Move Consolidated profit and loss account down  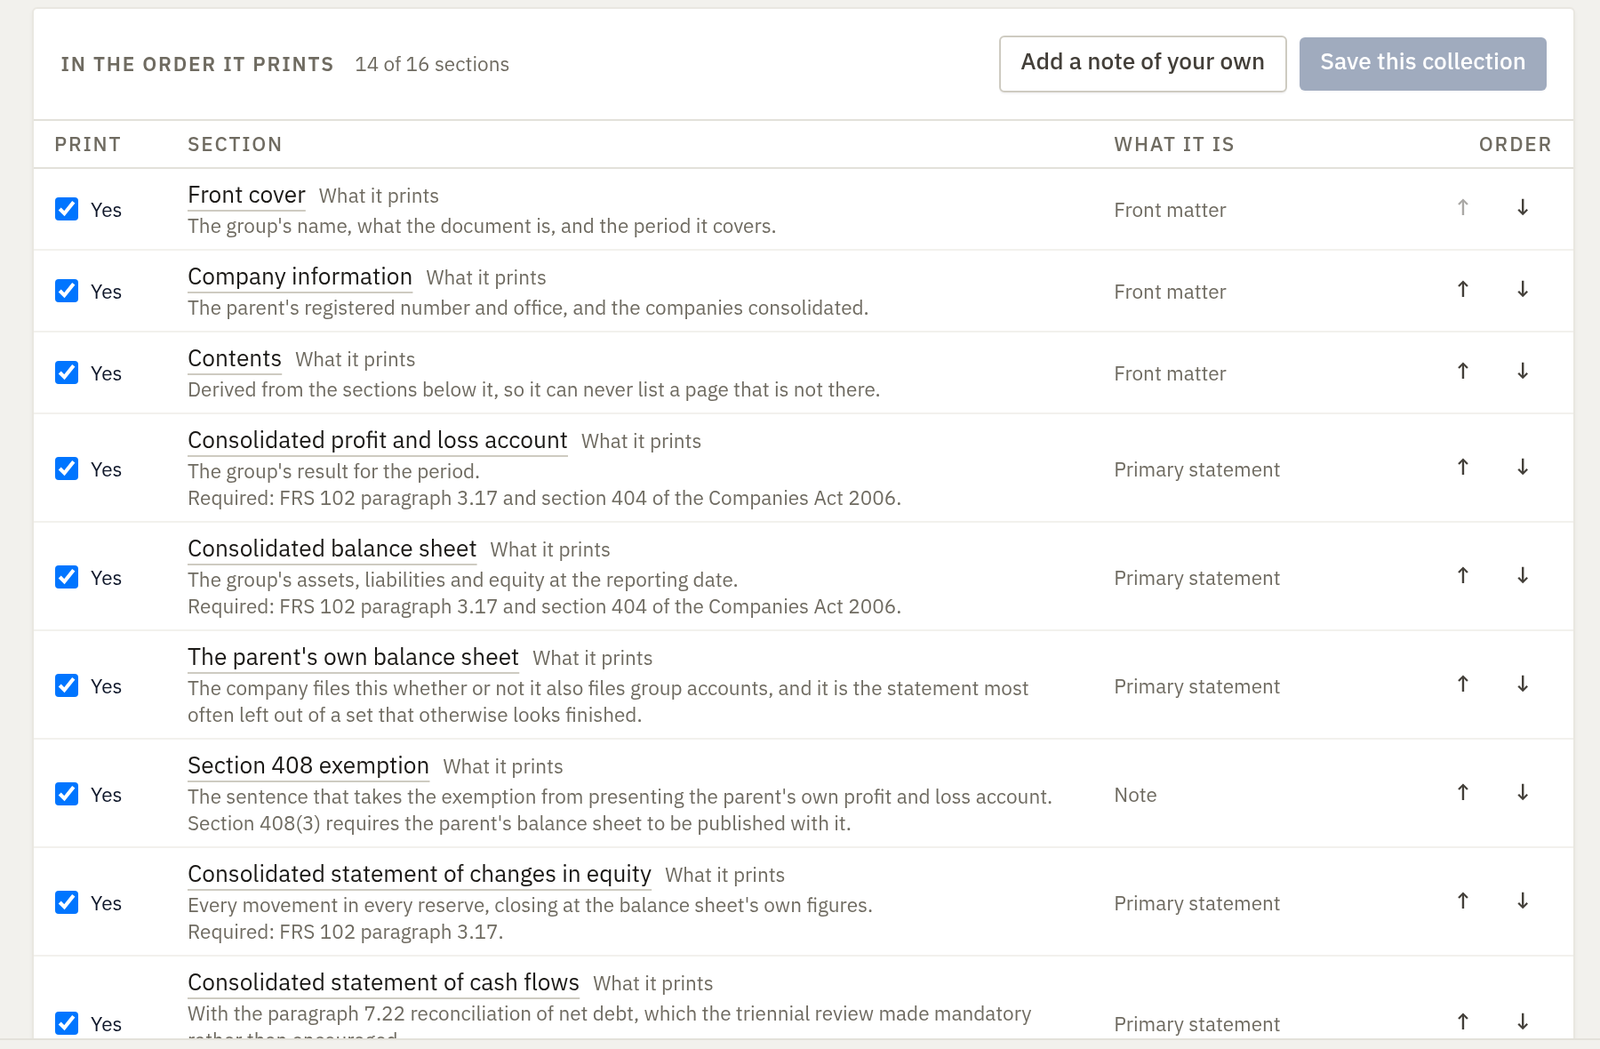pyautogui.click(x=1522, y=468)
